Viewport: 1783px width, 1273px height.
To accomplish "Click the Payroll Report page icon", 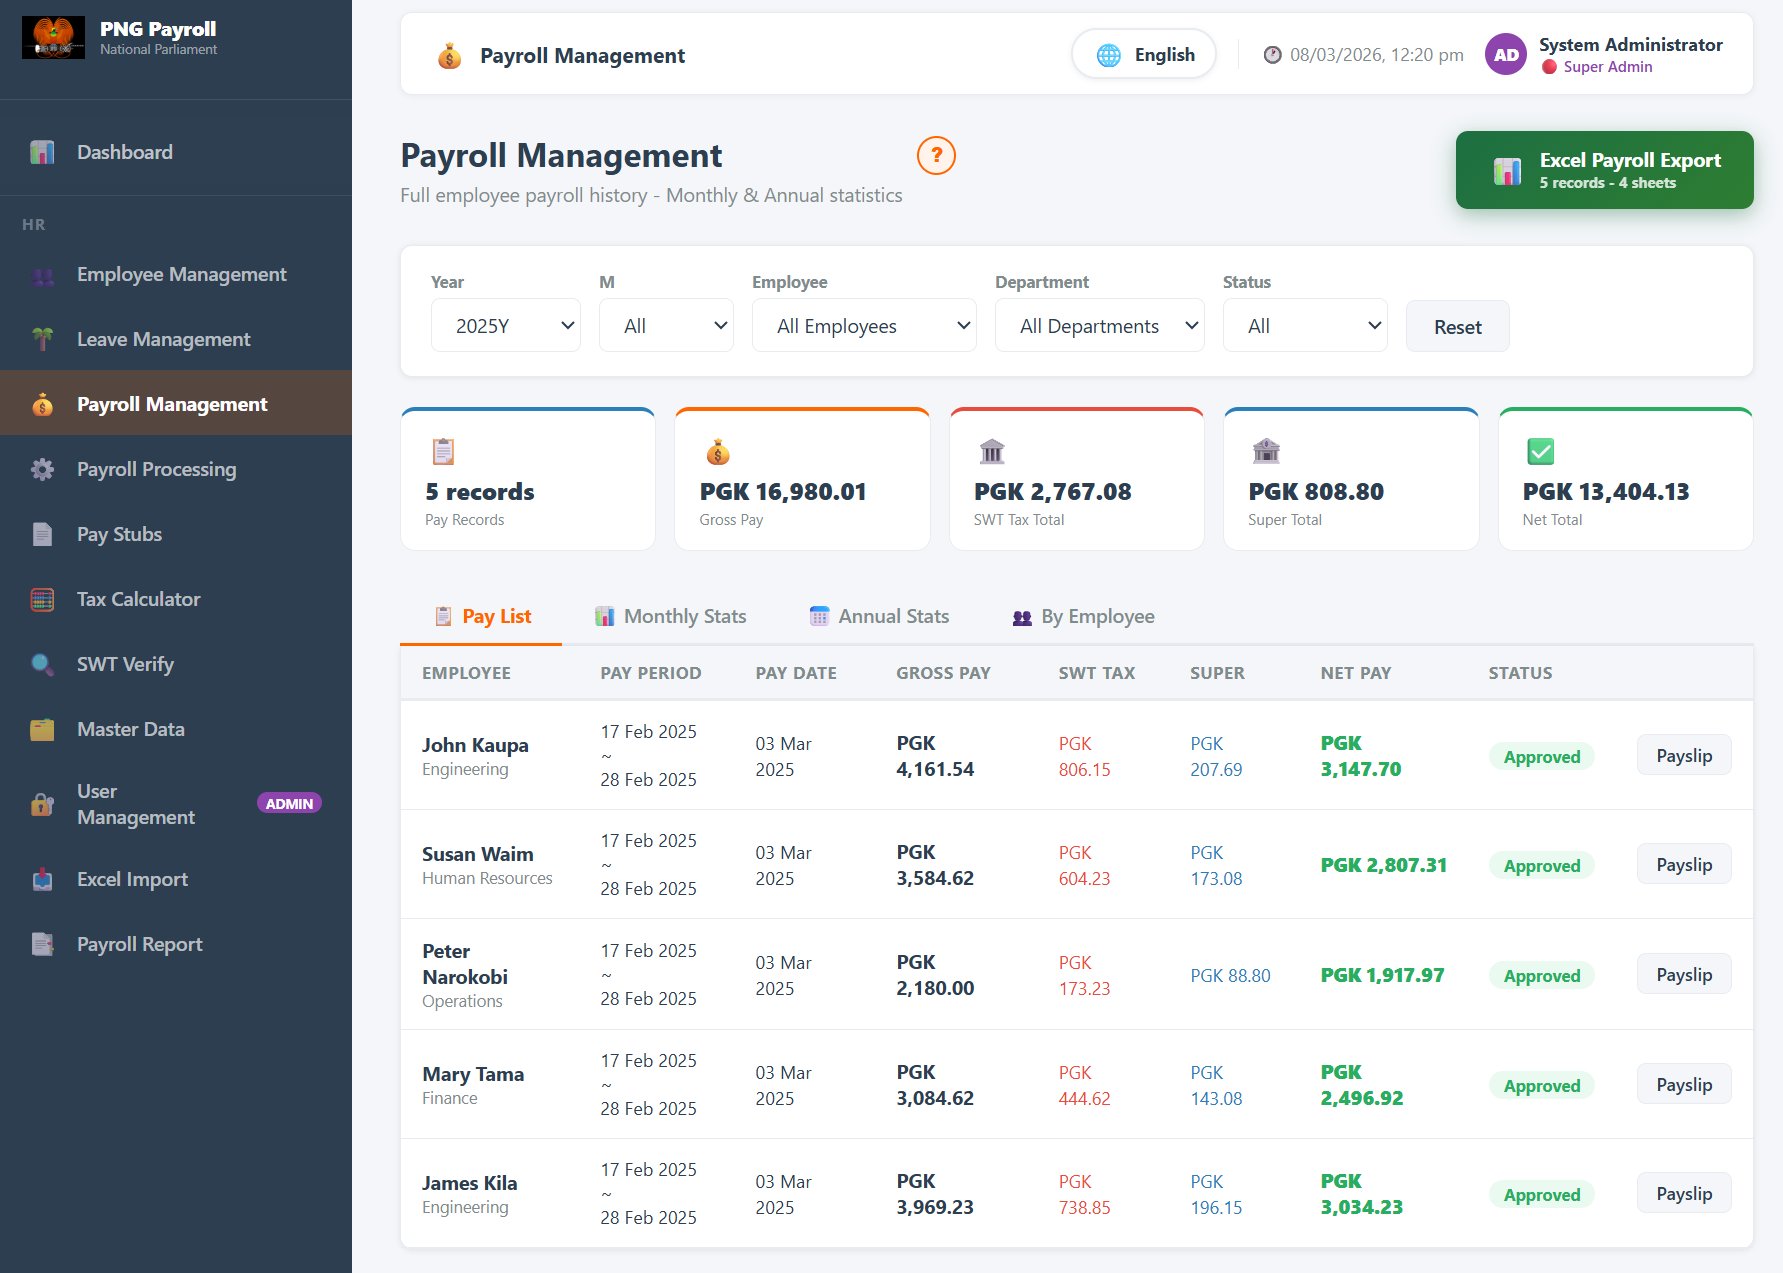I will coord(42,945).
